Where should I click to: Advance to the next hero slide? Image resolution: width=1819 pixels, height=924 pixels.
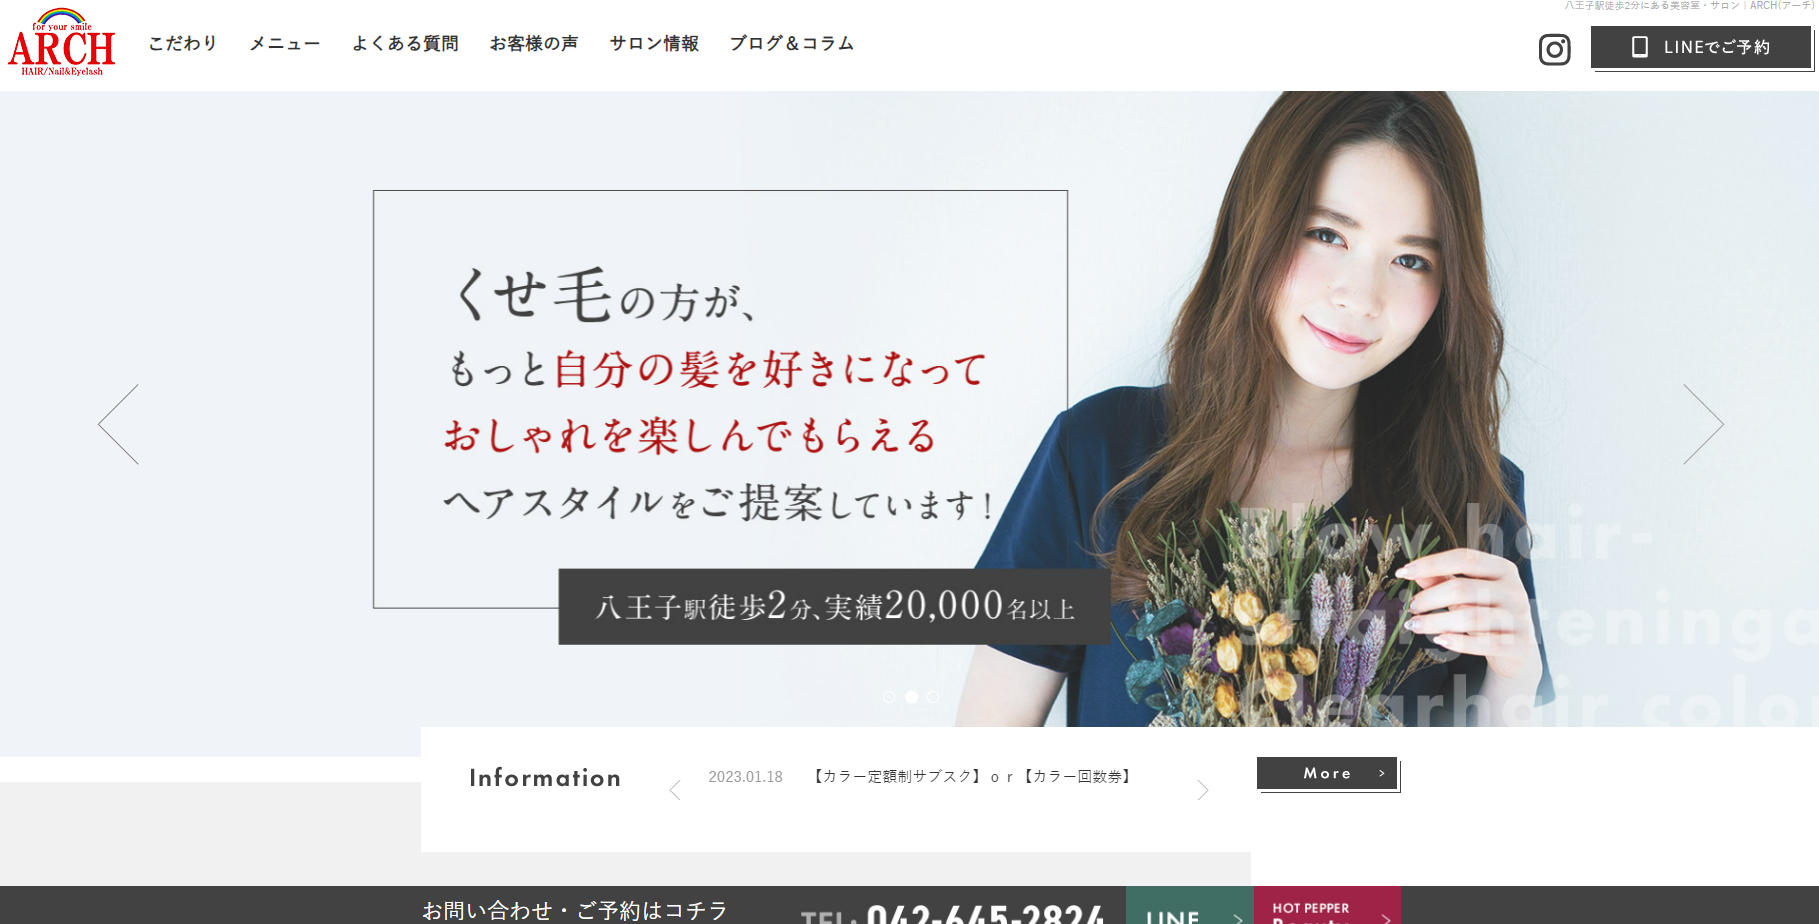click(x=1703, y=424)
